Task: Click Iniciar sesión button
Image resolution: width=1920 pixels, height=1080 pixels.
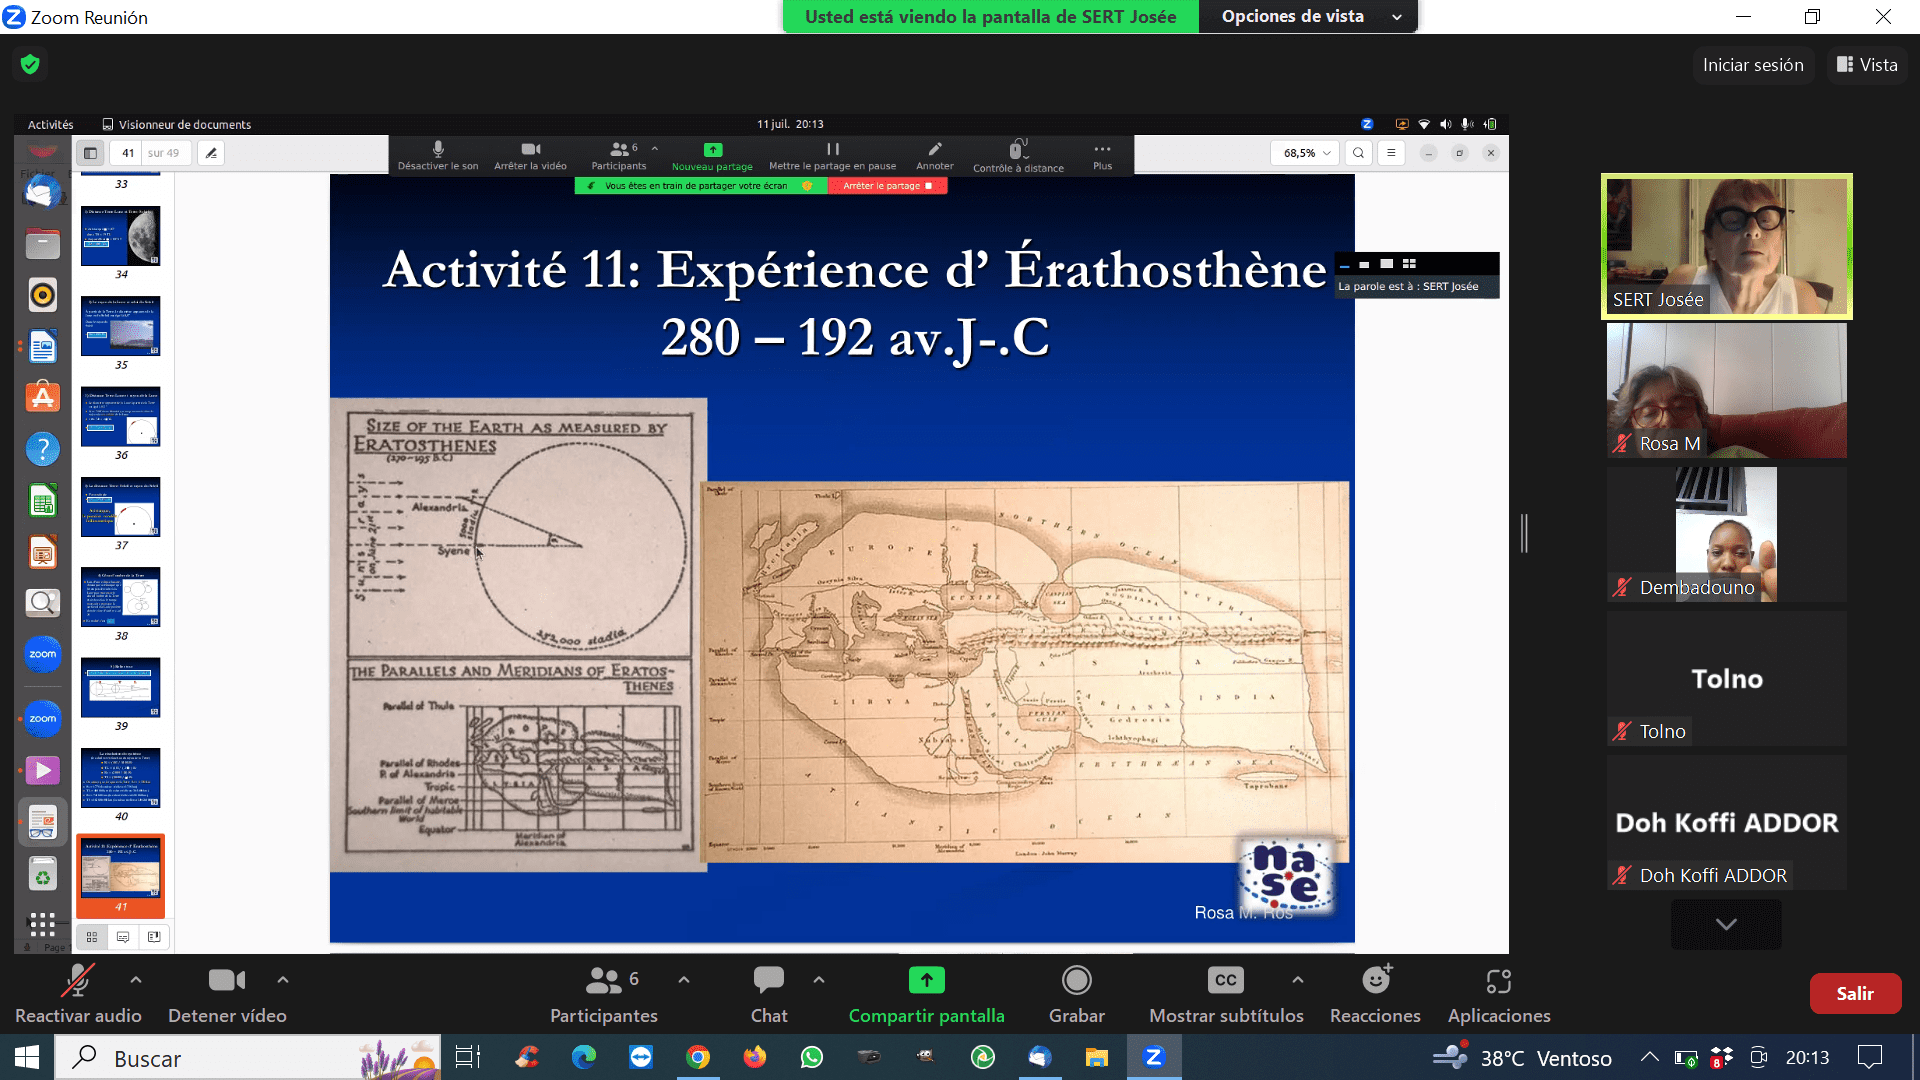Action: coord(1753,65)
